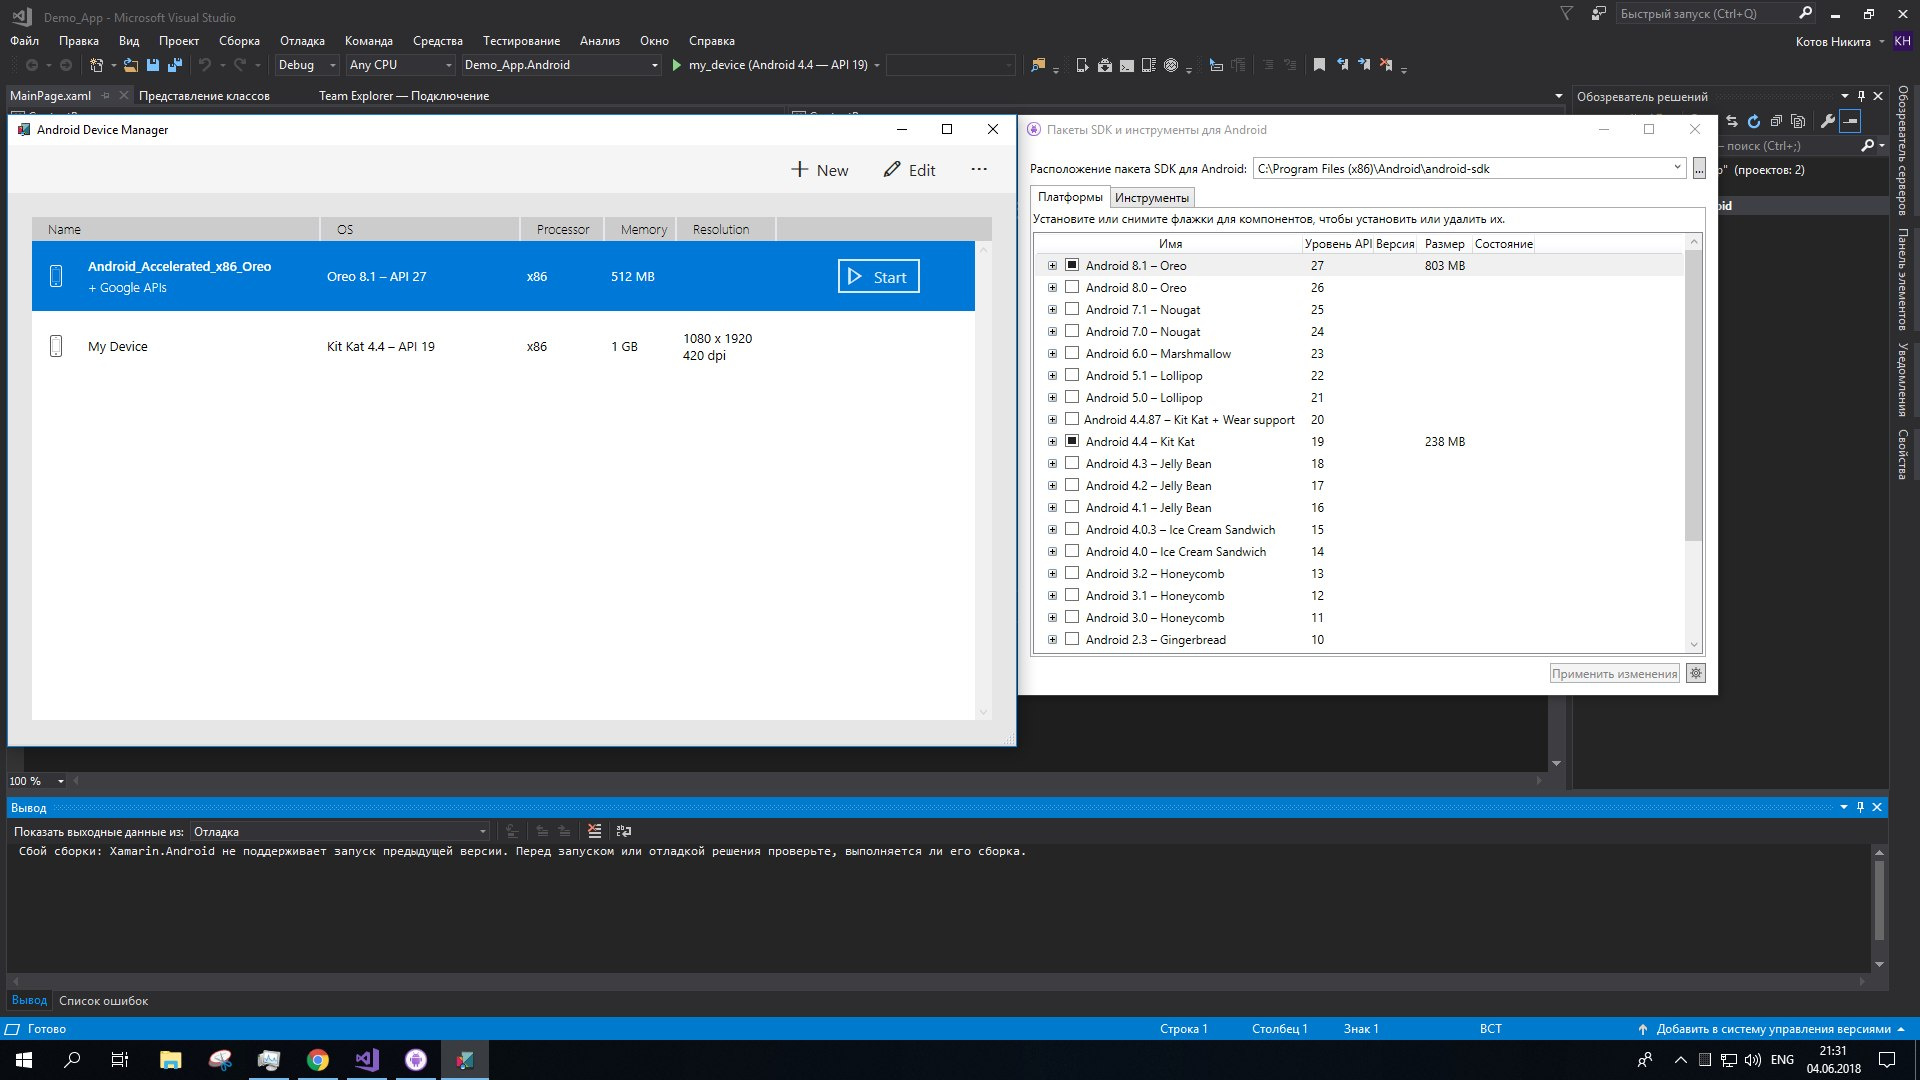Click the green Start debugging arrow
Screen dimensions: 1920x1080
point(677,65)
